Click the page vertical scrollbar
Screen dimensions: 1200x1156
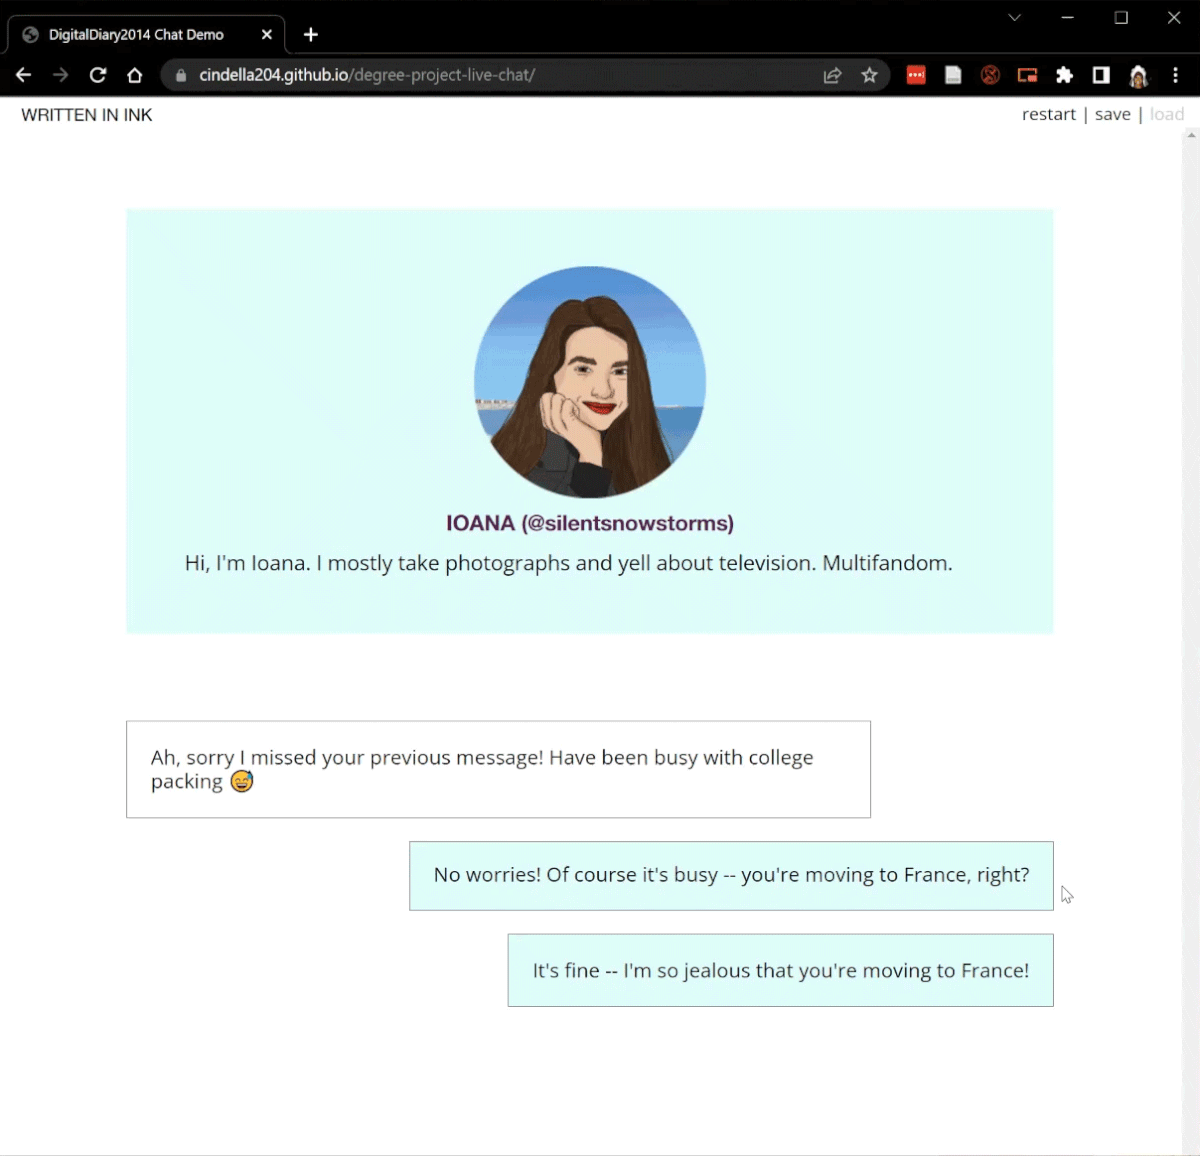1191,640
